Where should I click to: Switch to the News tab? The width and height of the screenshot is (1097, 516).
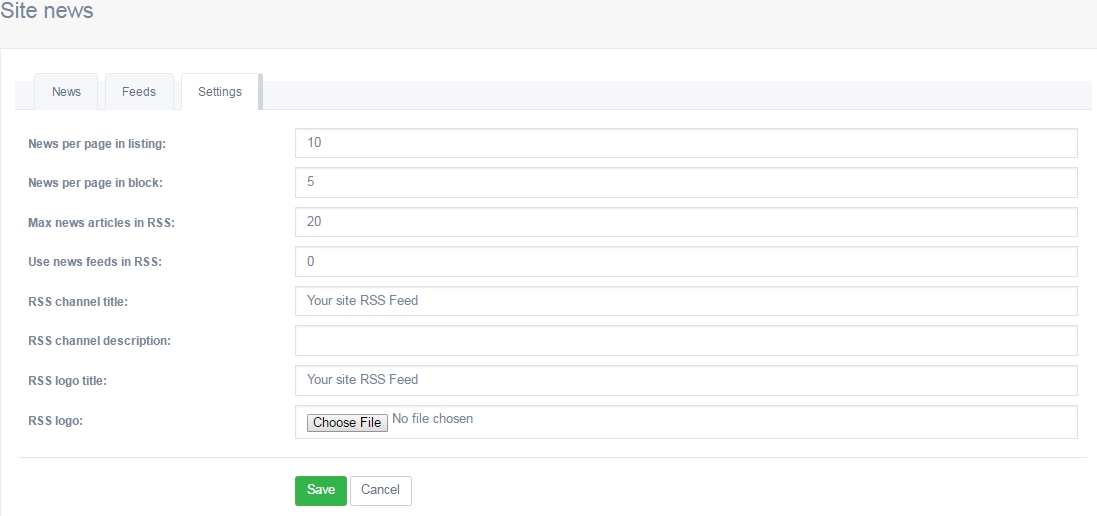pos(66,92)
